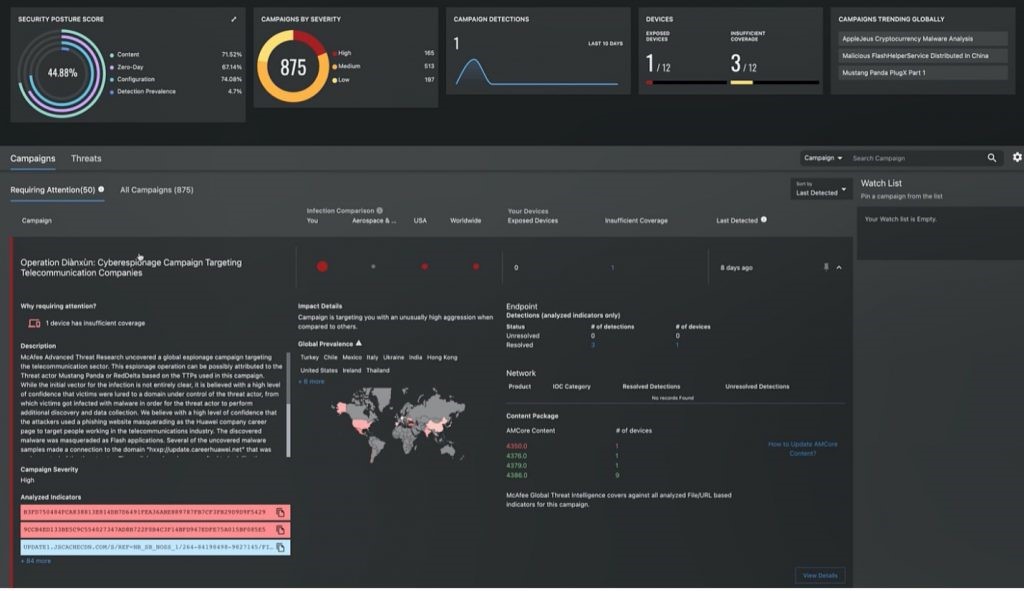Click the 1 / 12 exposed devices count
Viewport: 1024px width, 591px height.
(658, 64)
